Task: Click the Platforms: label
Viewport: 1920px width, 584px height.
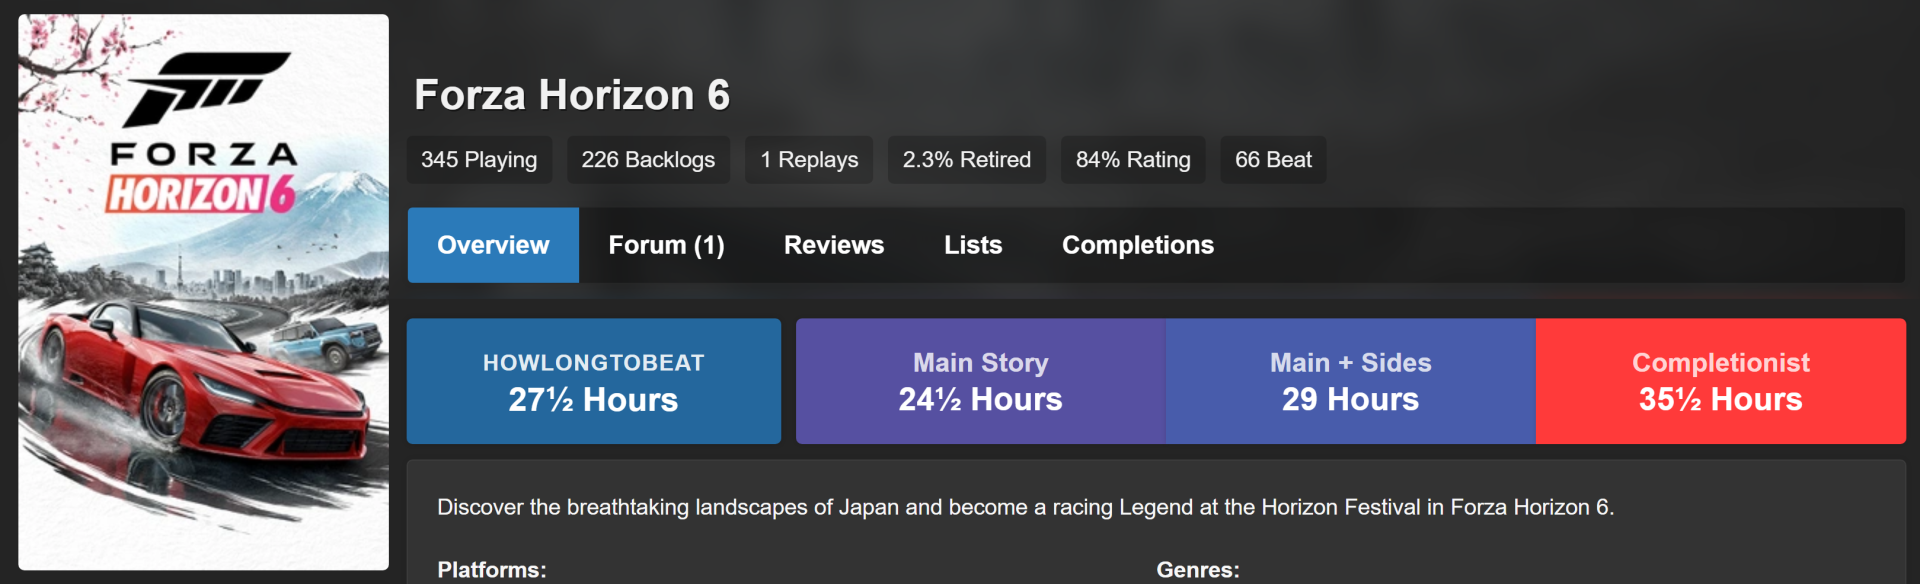Action: pos(492,570)
